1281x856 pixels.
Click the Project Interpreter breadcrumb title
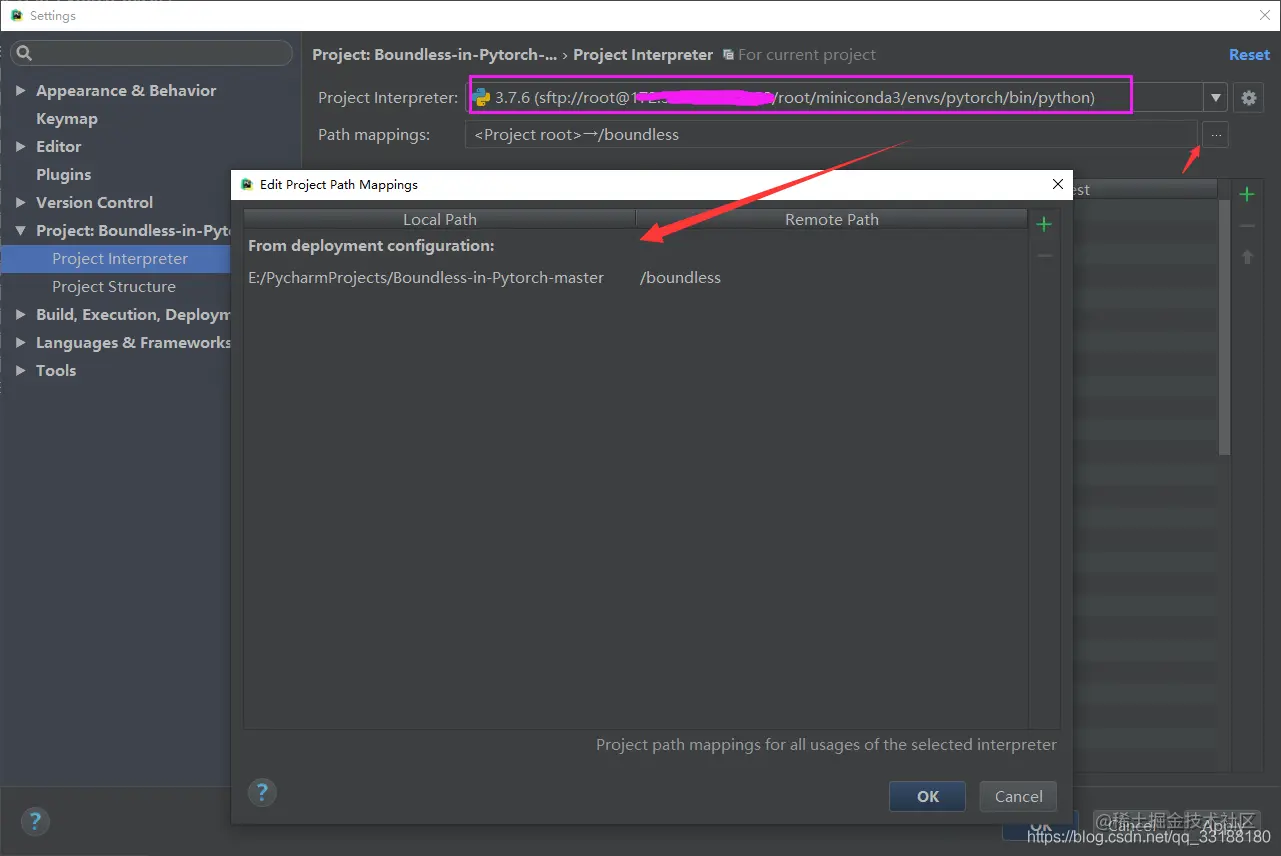pyautogui.click(x=643, y=55)
